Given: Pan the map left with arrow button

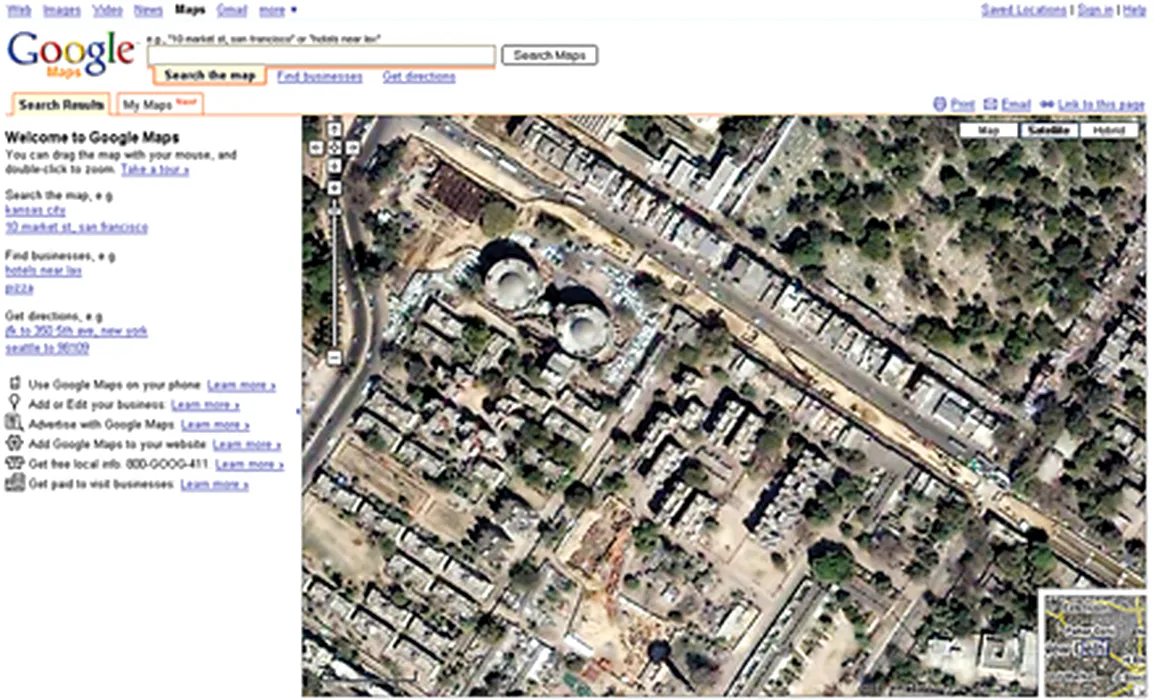Looking at the screenshot, I should [316, 148].
